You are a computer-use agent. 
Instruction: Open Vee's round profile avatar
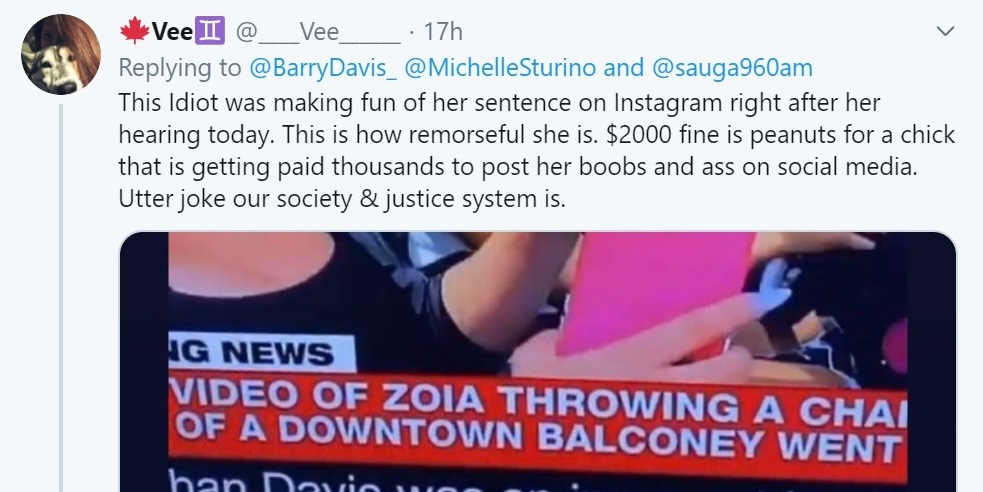tap(61, 55)
